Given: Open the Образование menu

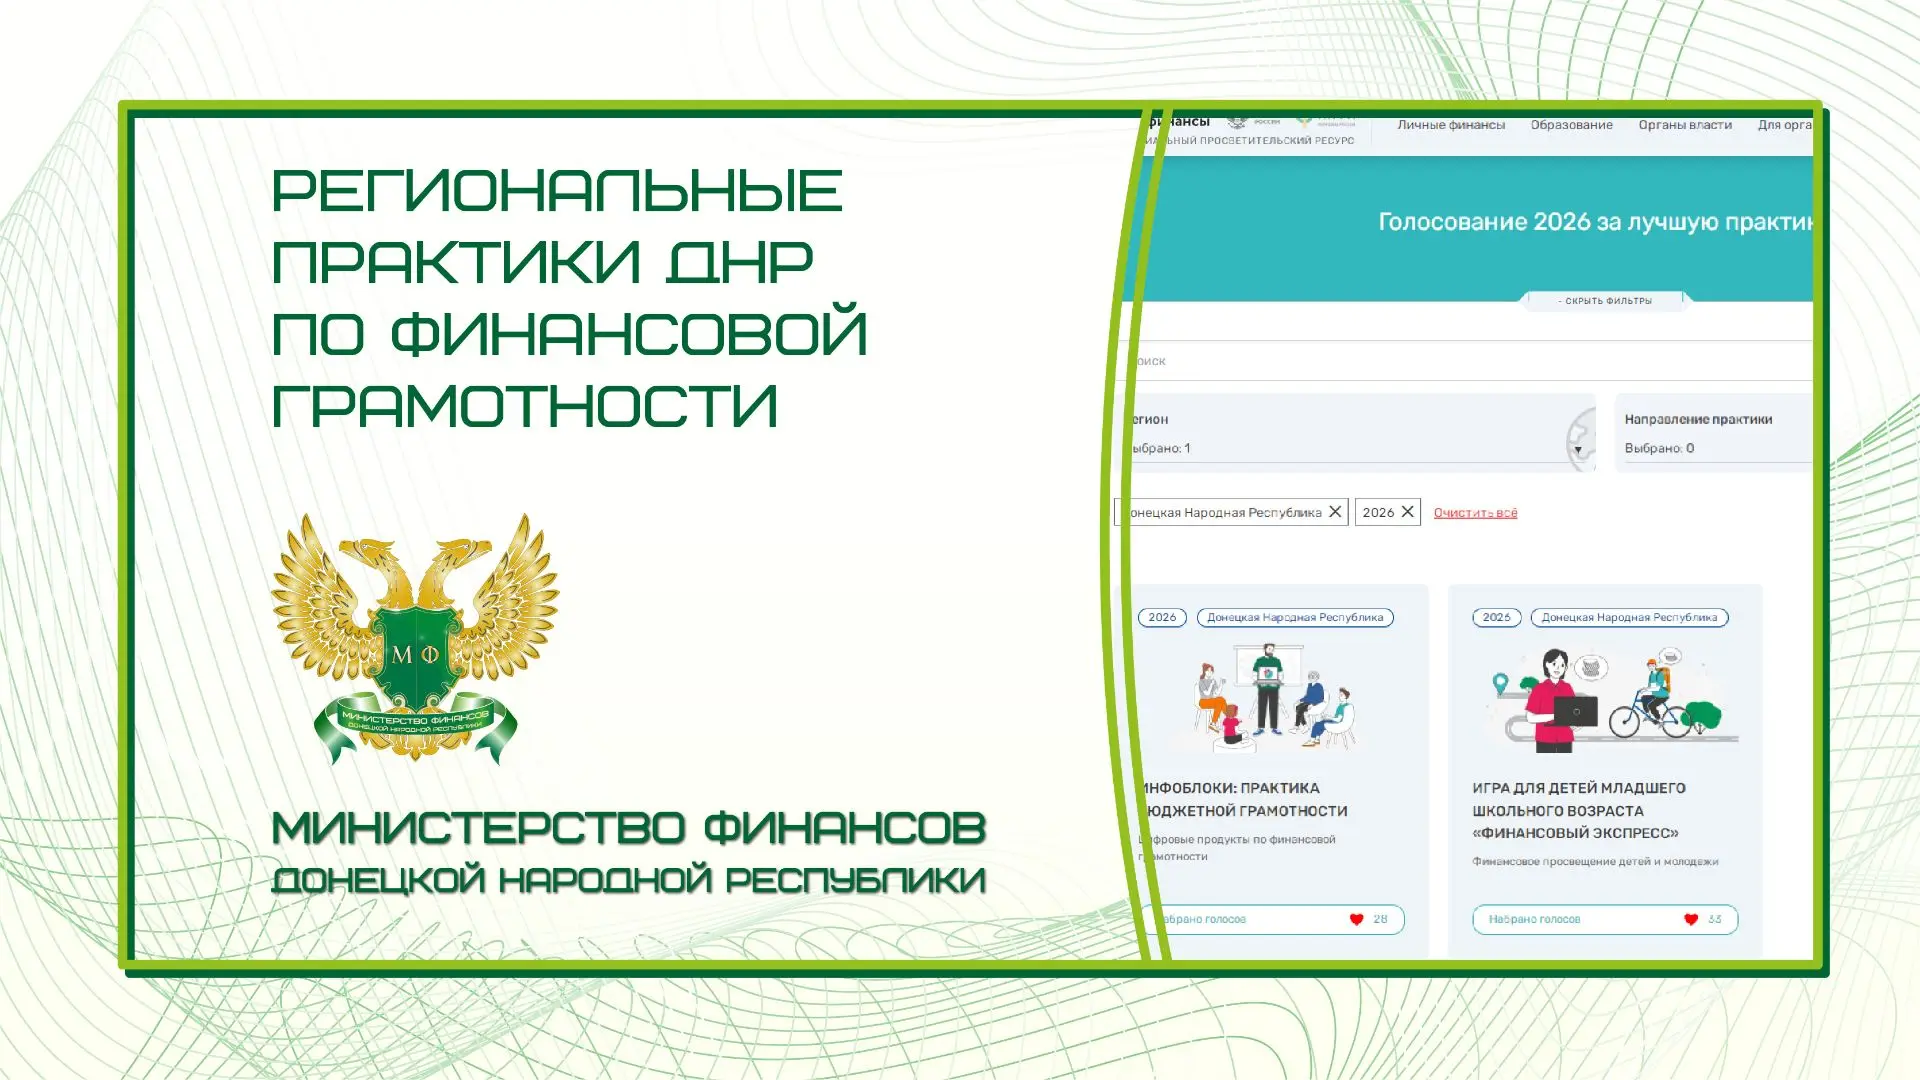Looking at the screenshot, I should click(x=1572, y=125).
